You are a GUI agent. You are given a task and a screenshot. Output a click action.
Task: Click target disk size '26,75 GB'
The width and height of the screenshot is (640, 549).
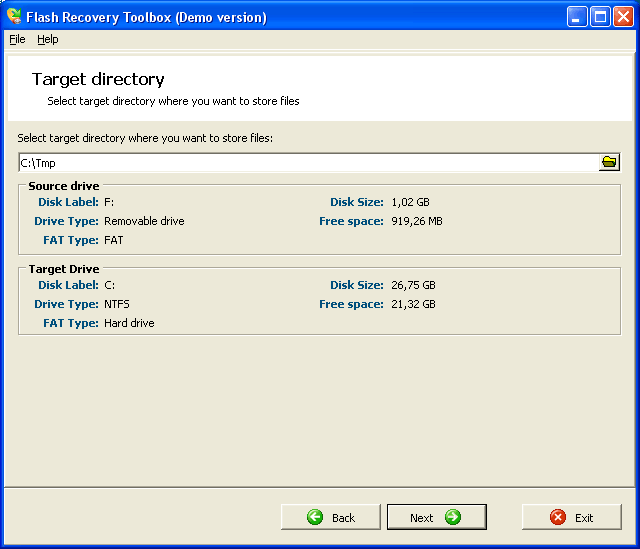pyautogui.click(x=413, y=285)
